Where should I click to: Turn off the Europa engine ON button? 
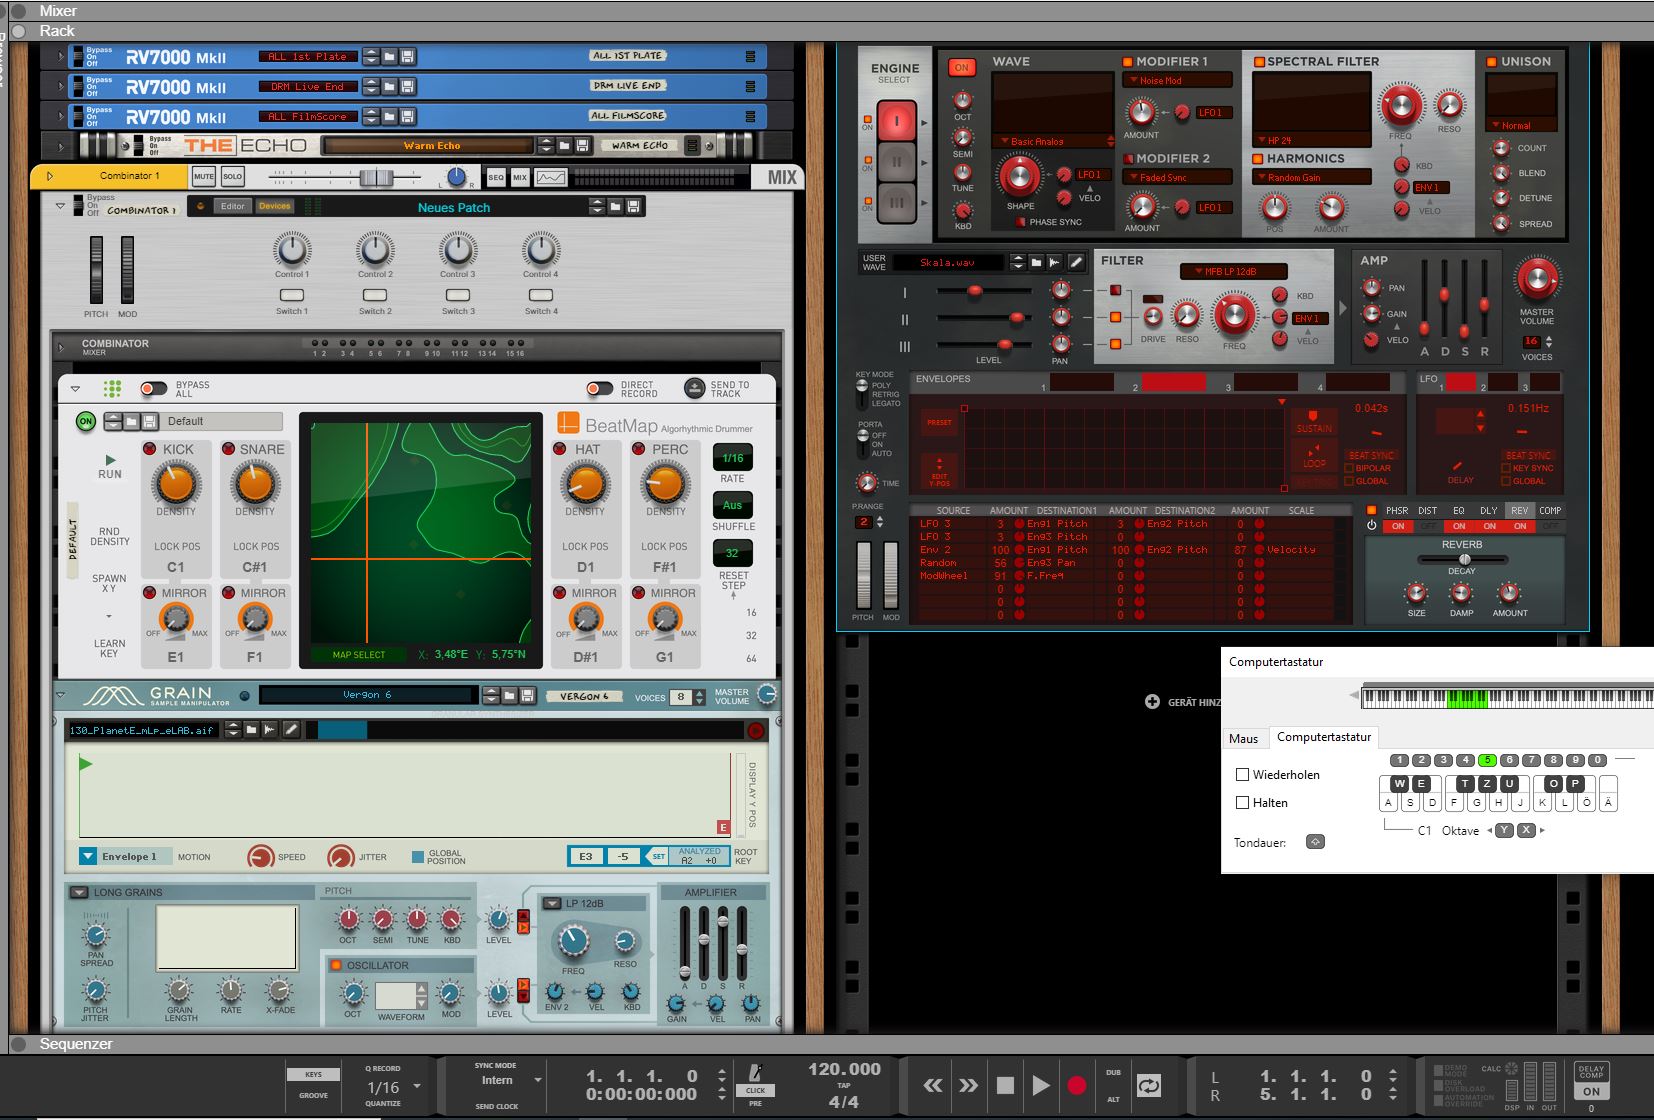pyautogui.click(x=961, y=68)
